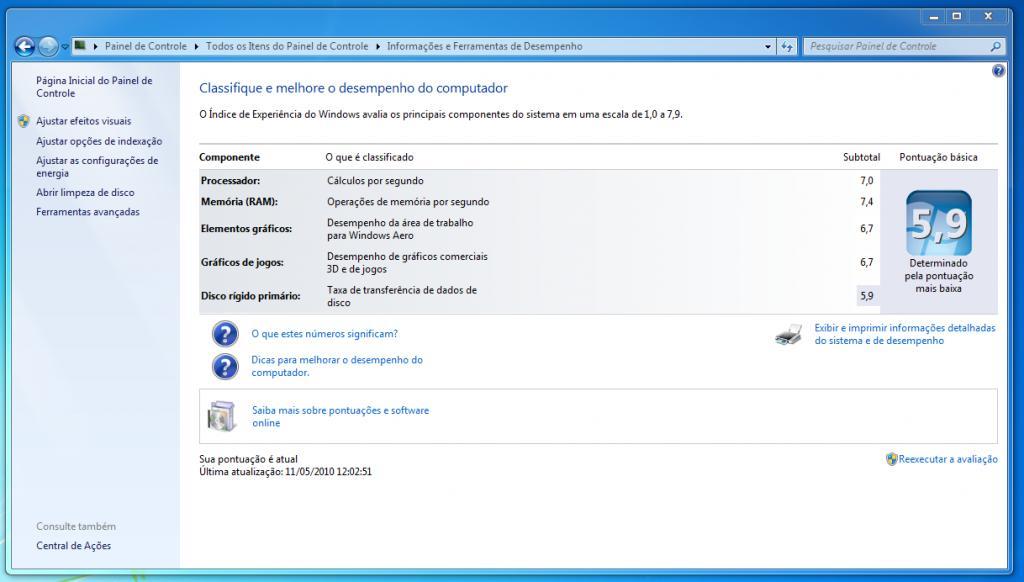The image size is (1024, 582).
Task: Select the Disco rígido primário row label
Action: point(250,296)
